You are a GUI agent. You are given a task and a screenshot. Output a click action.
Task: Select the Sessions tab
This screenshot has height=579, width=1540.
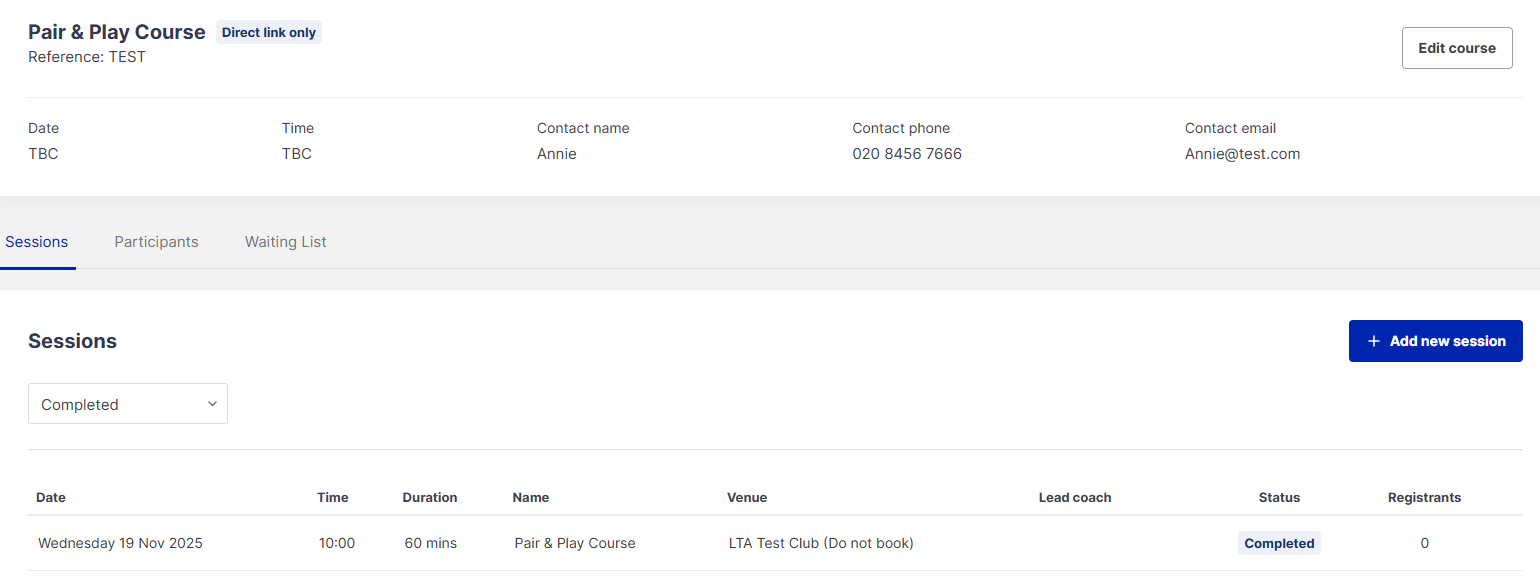tap(37, 242)
